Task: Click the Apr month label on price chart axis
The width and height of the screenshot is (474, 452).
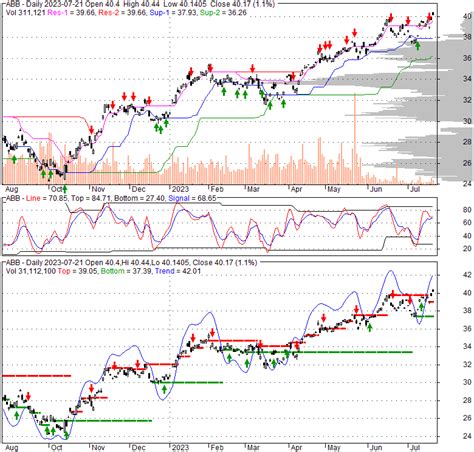Action: 296,189
